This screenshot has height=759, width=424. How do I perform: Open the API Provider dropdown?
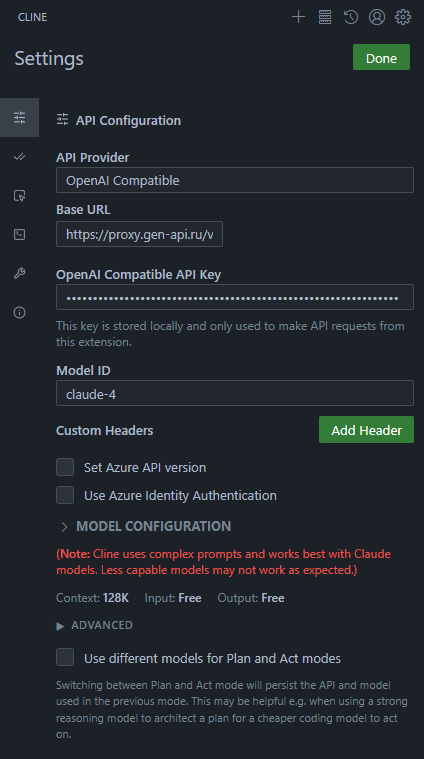tap(235, 180)
